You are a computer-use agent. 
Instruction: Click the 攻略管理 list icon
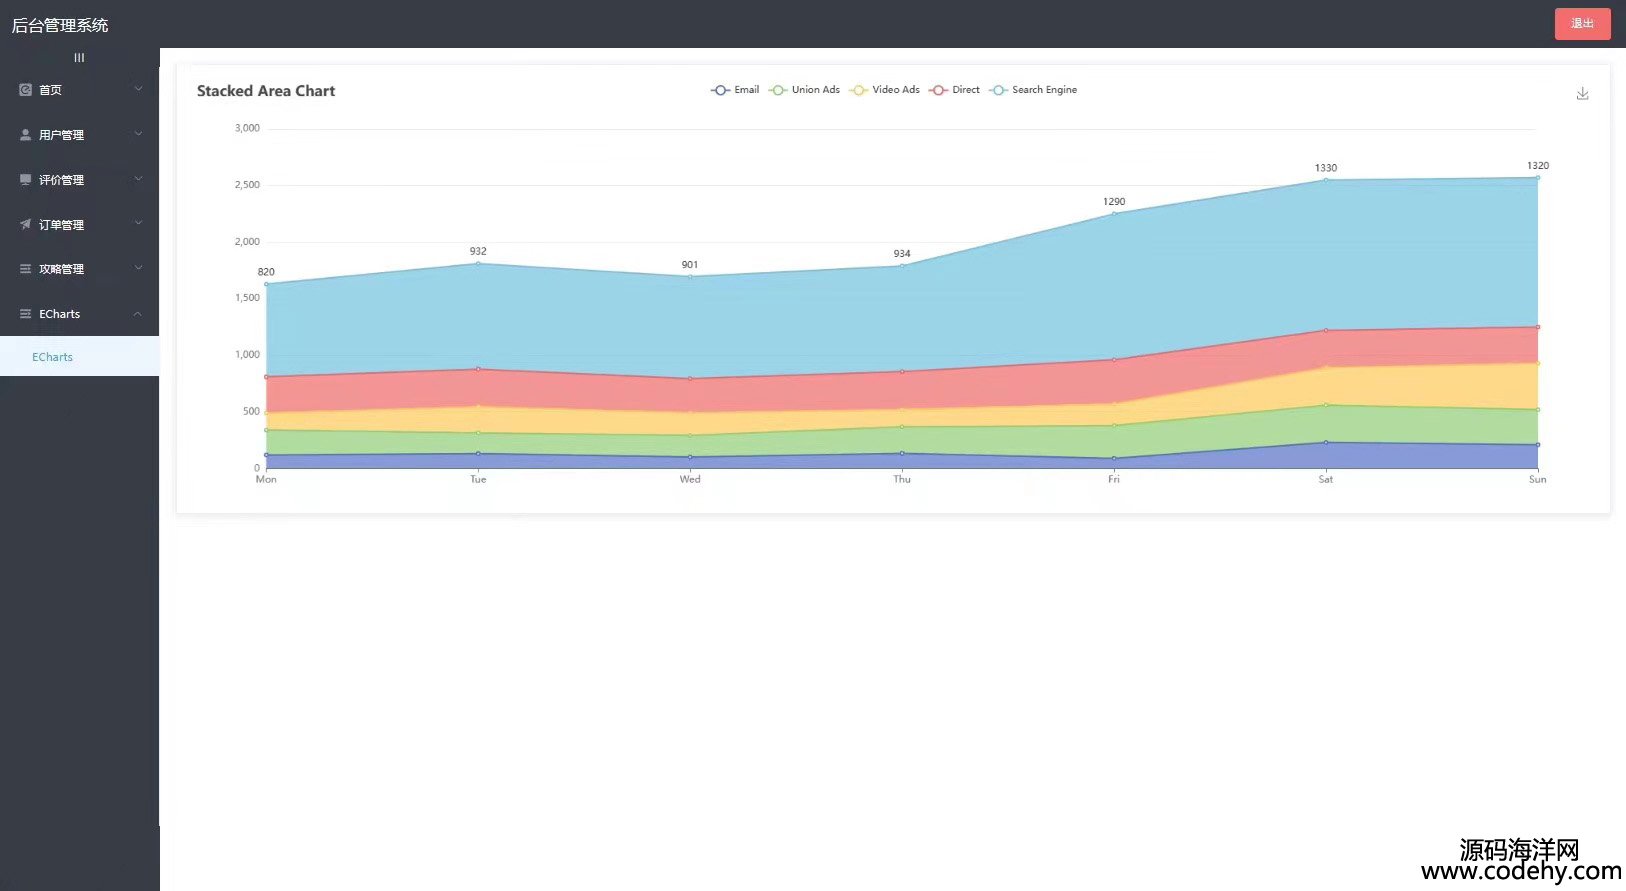(26, 269)
